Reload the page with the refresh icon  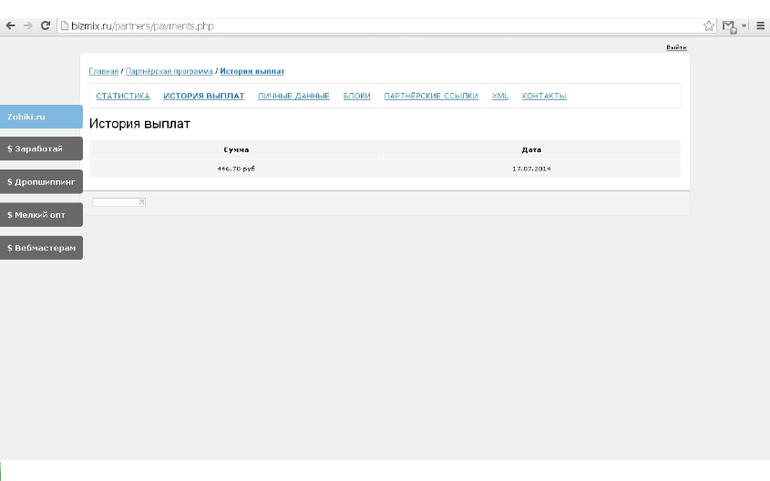click(x=45, y=26)
